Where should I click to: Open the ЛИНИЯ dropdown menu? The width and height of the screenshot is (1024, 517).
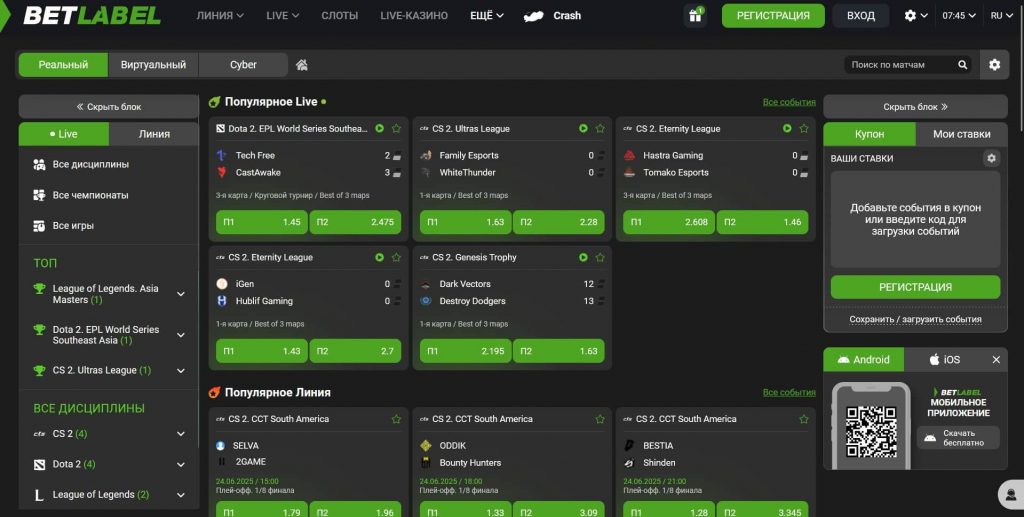pyautogui.click(x=220, y=16)
